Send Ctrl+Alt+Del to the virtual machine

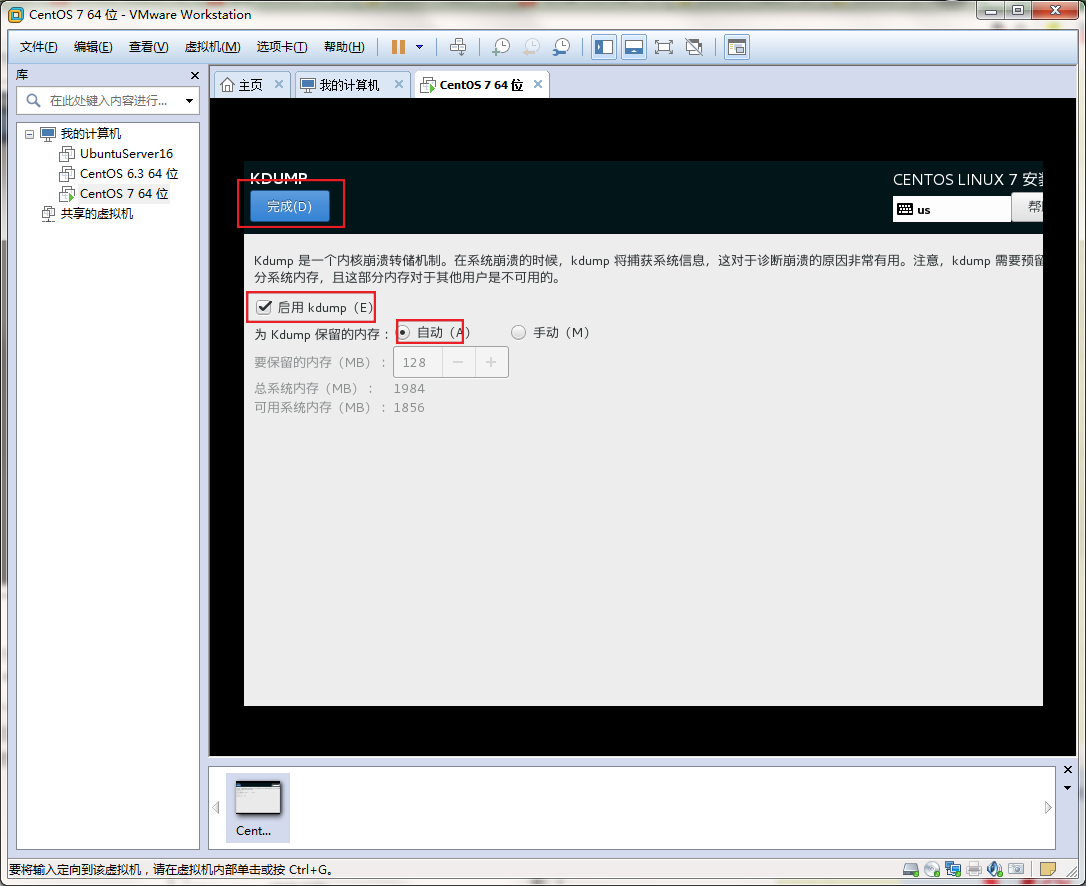point(458,47)
